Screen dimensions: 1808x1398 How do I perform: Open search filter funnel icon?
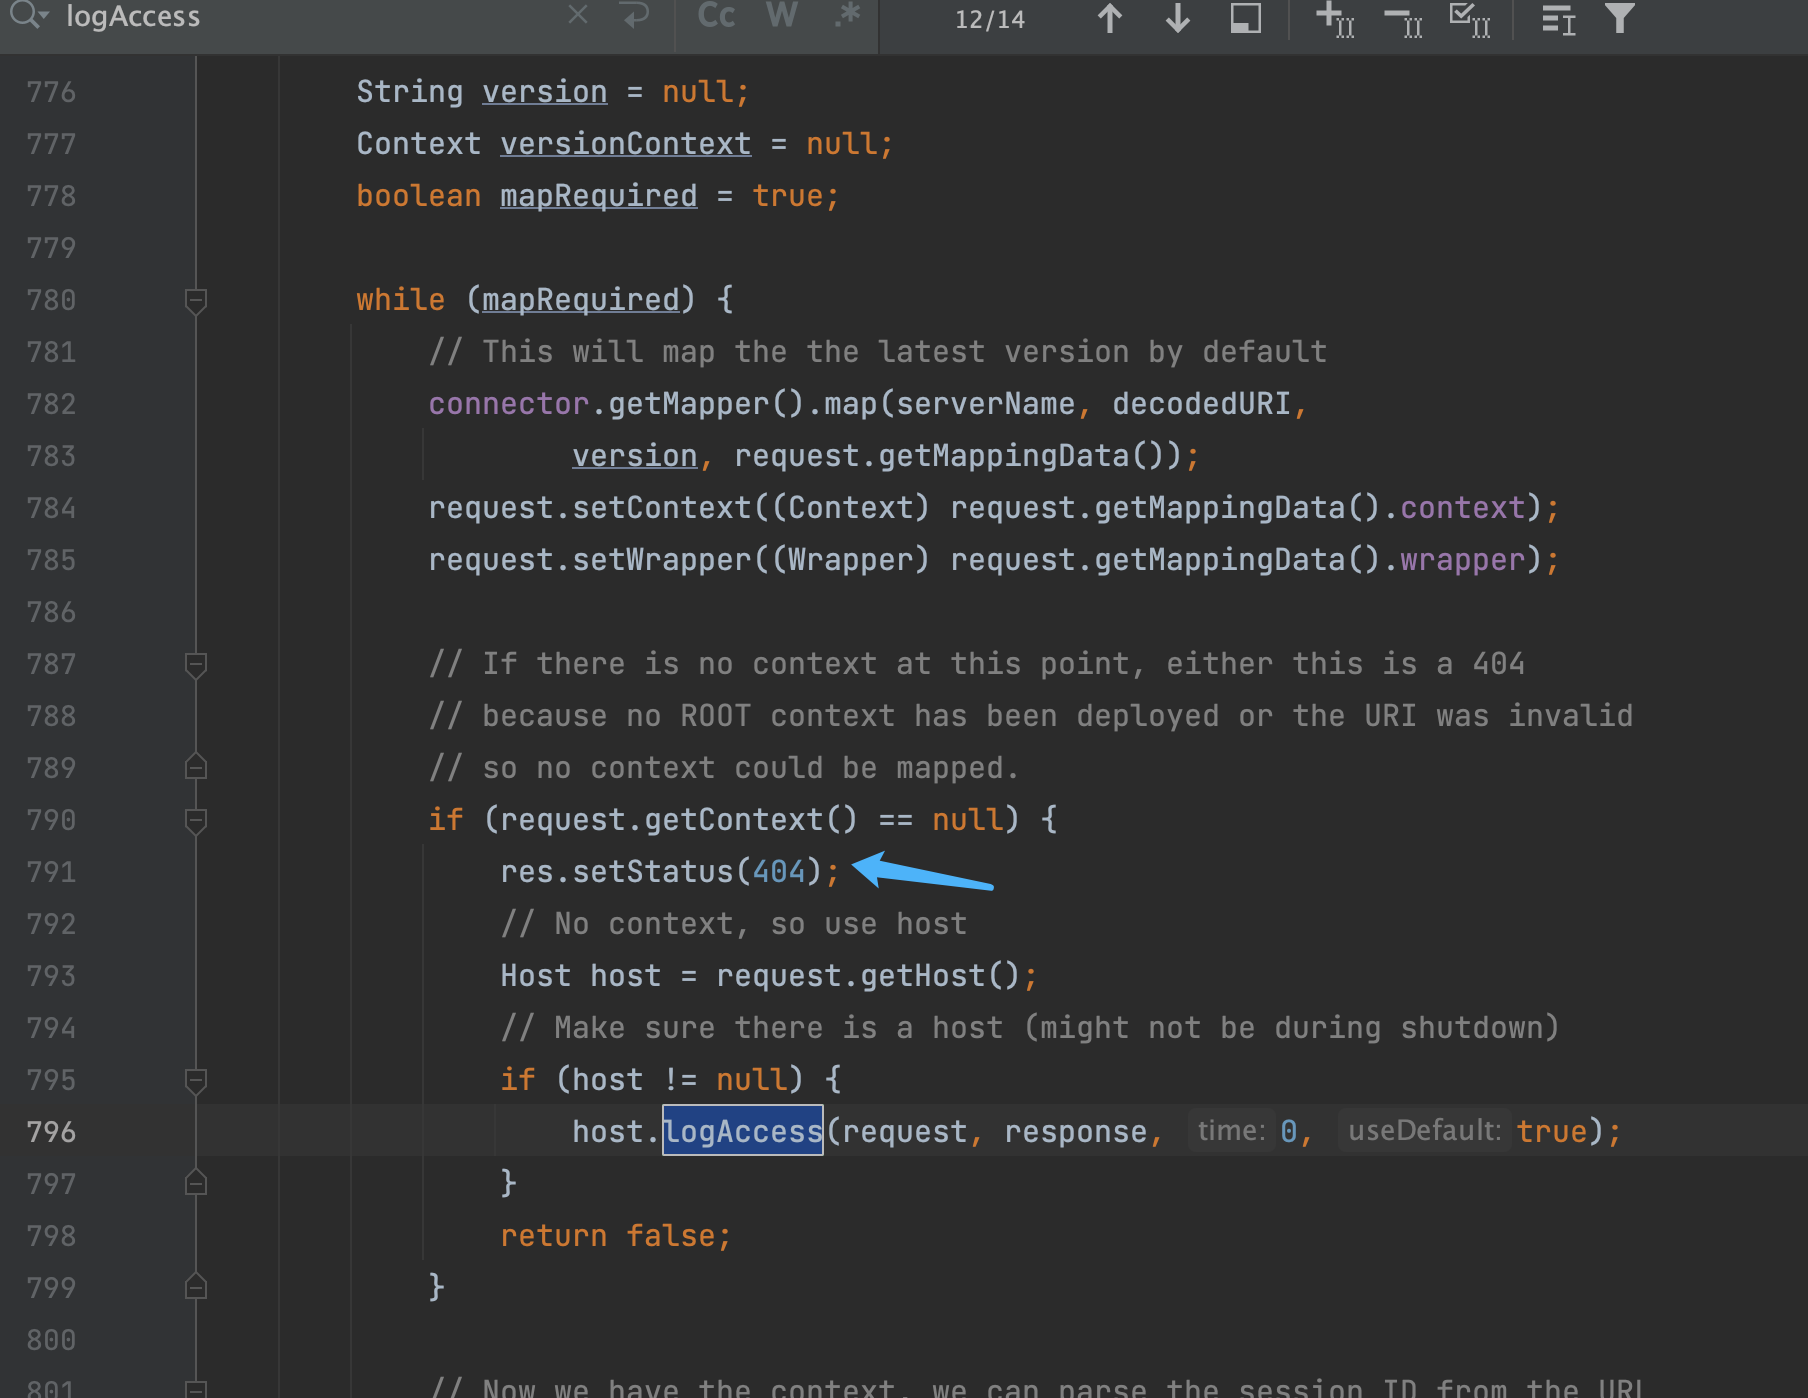pos(1619,18)
